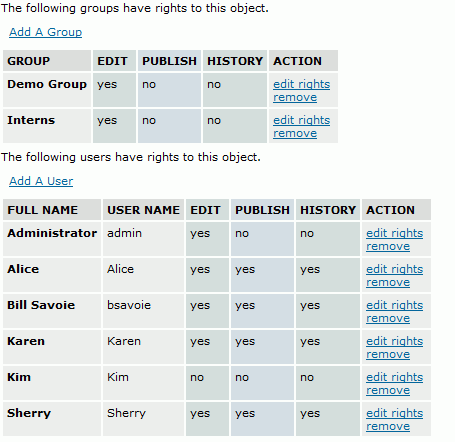455x442 pixels.
Task: Edit rights for Demo Group
Action: [x=302, y=84]
